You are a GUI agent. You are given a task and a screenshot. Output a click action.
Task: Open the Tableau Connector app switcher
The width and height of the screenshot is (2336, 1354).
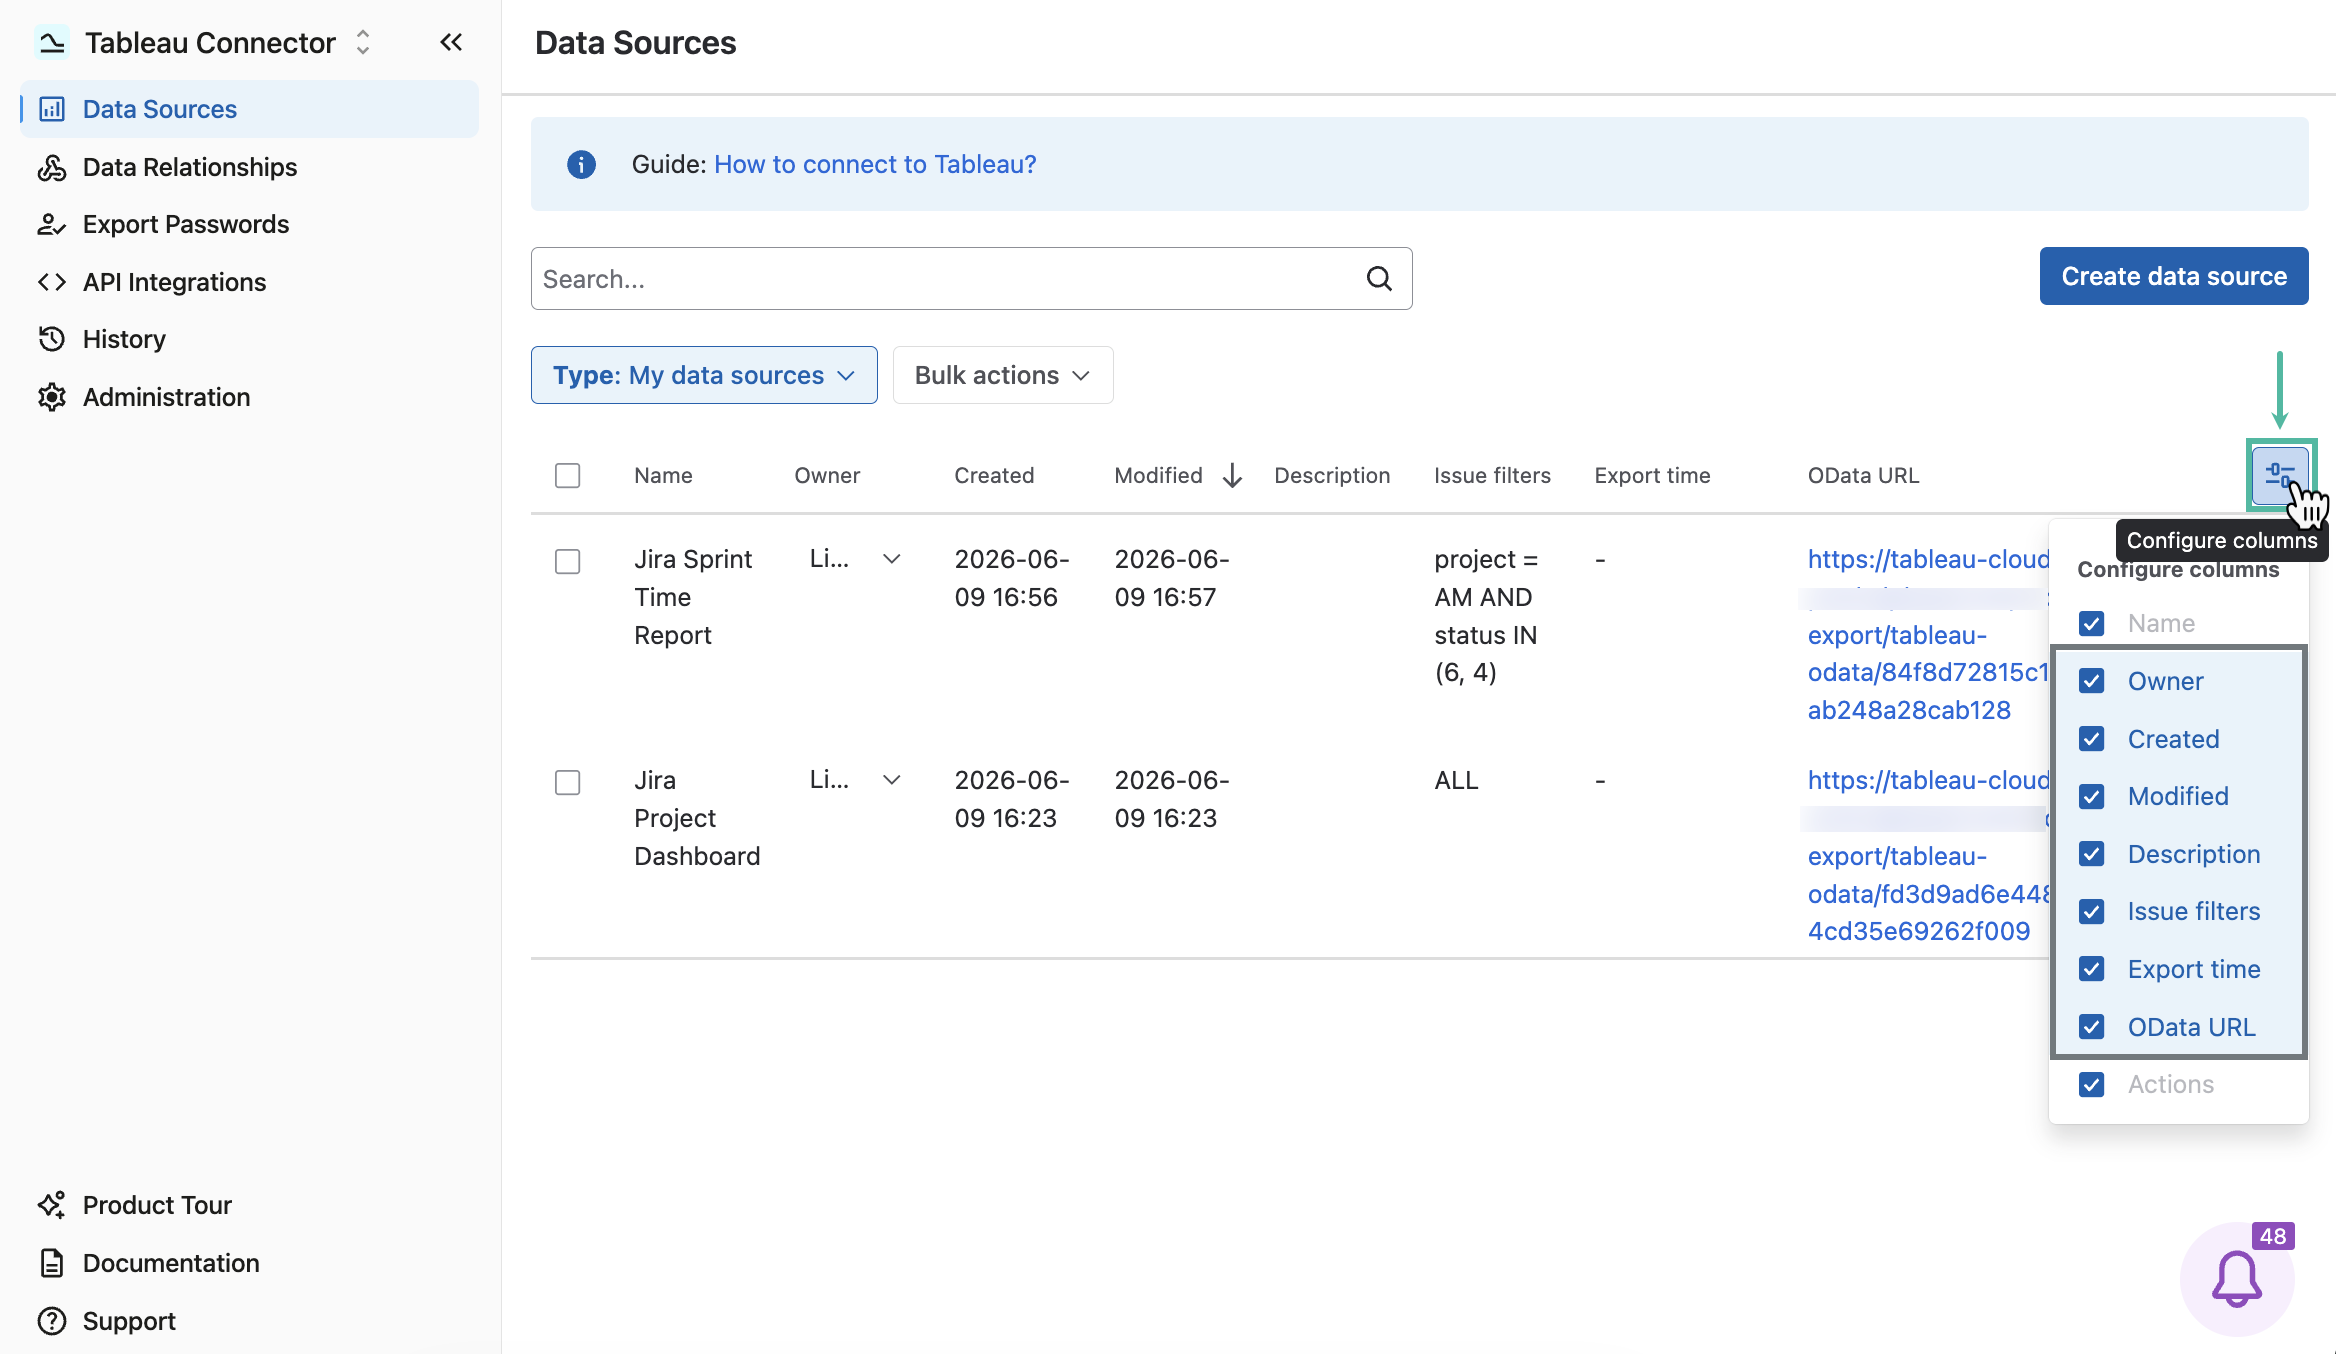[x=363, y=42]
